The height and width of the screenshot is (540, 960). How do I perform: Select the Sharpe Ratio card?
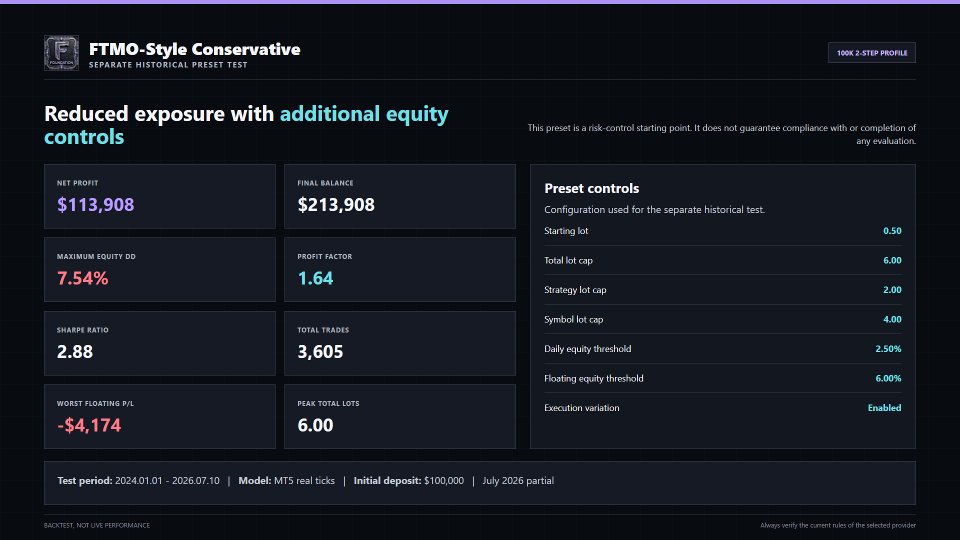tap(160, 343)
